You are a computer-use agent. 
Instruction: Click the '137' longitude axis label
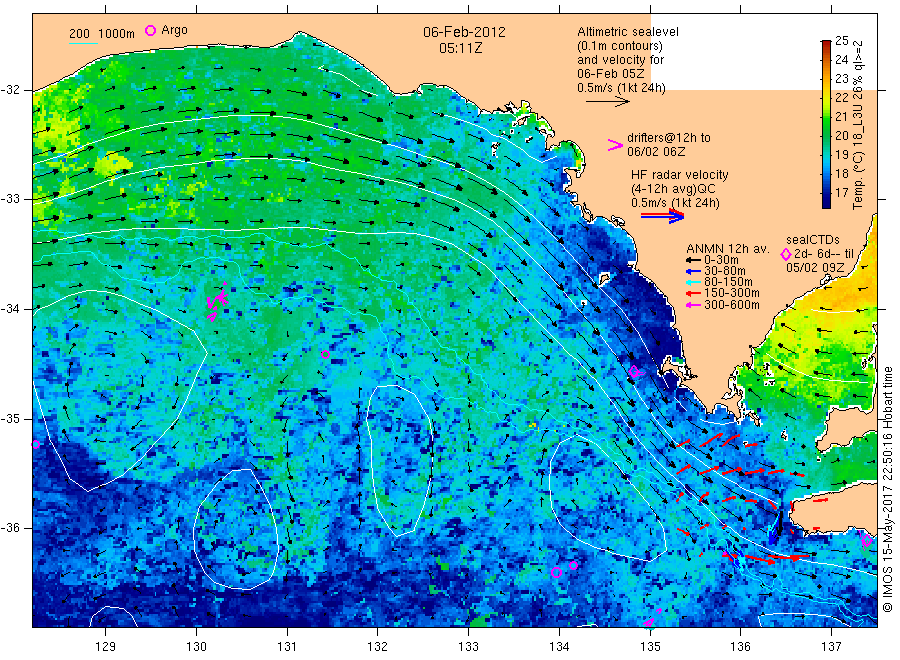pyautogui.click(x=832, y=647)
